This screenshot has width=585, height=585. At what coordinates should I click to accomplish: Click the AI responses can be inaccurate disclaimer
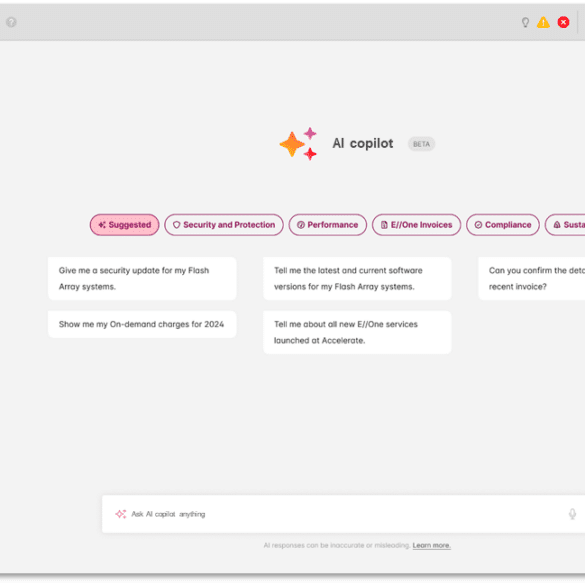point(337,545)
